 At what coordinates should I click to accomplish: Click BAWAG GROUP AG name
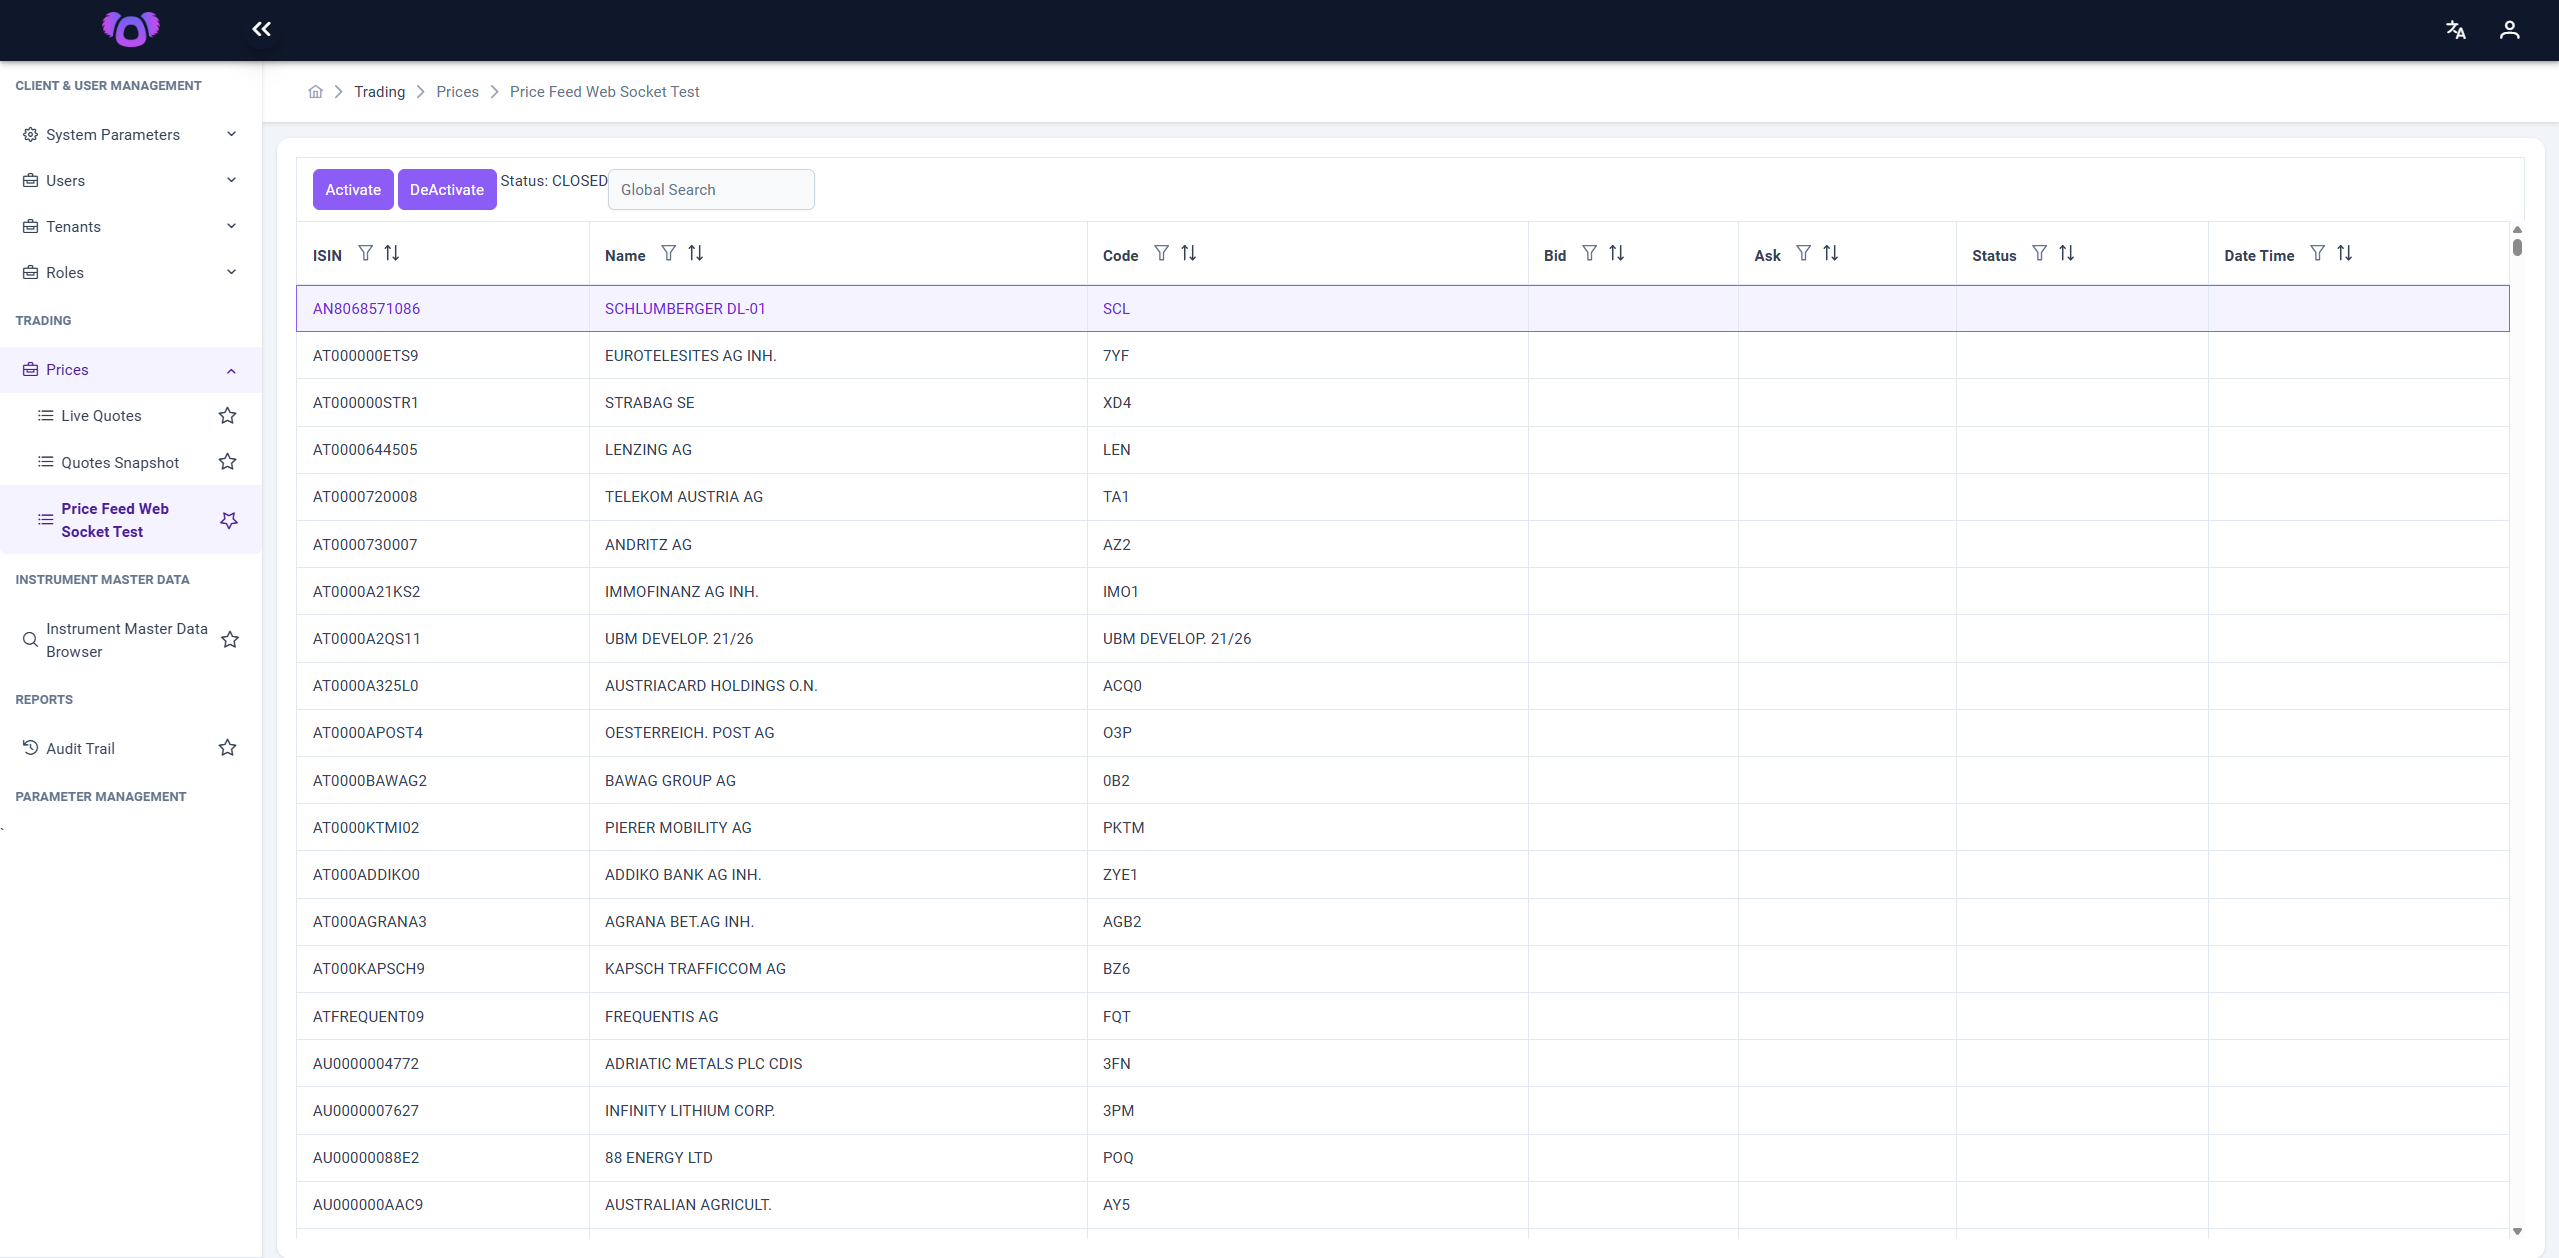pos(670,781)
